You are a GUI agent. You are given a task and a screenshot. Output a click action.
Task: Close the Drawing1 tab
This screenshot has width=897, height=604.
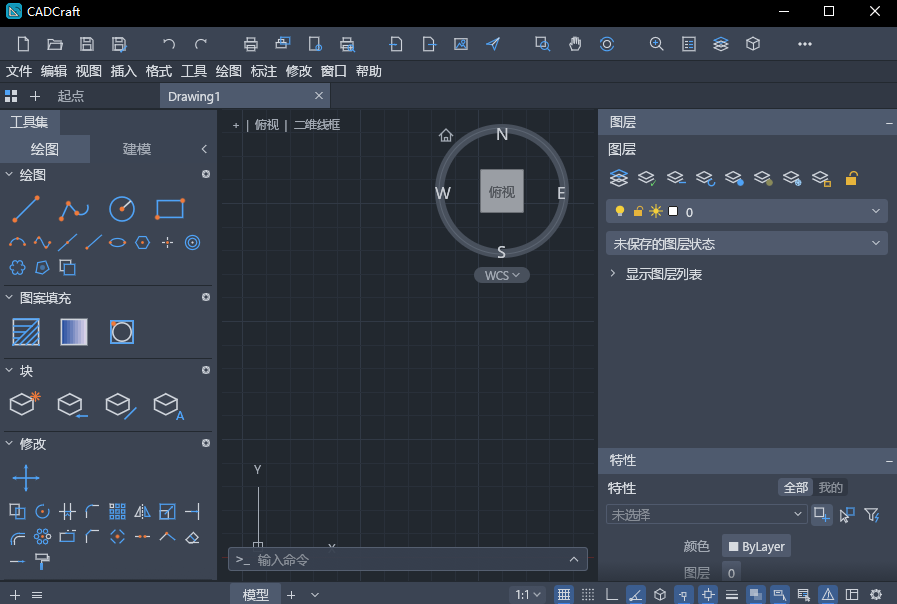319,96
